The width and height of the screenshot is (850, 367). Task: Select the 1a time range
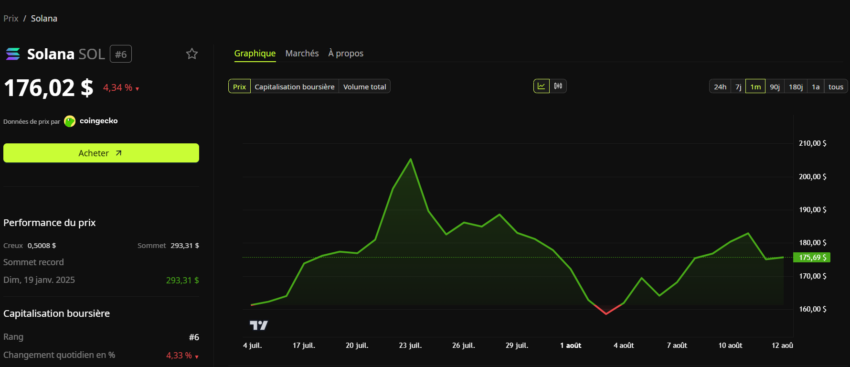815,87
